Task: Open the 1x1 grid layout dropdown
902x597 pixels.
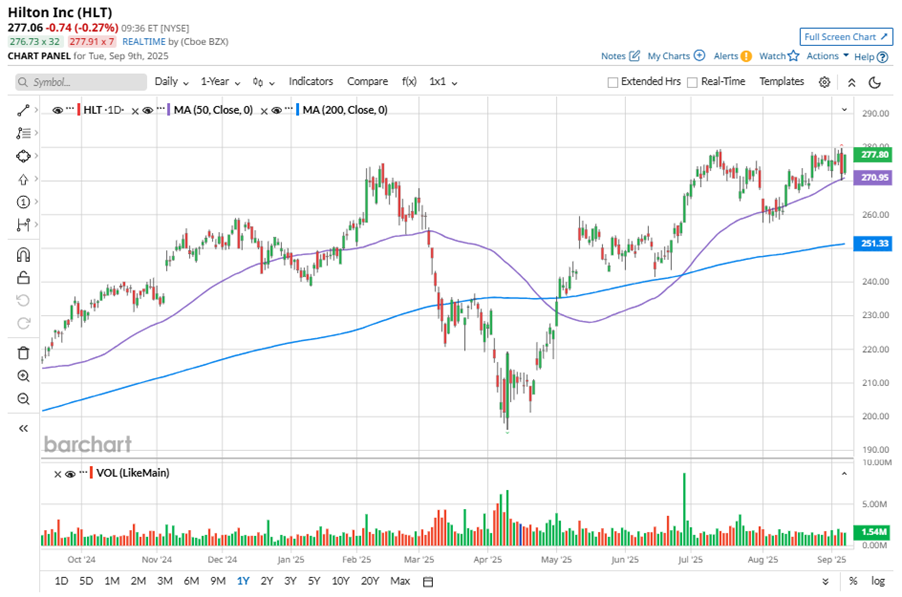Action: coord(443,82)
